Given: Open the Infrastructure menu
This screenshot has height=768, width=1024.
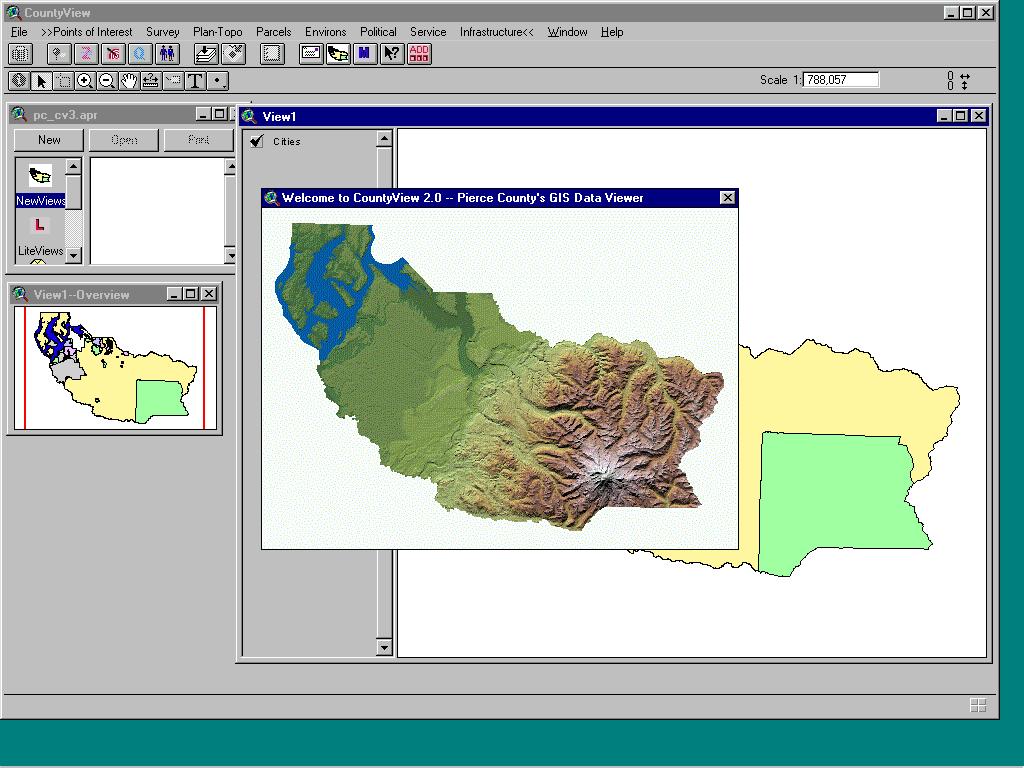Looking at the screenshot, I should click(496, 32).
